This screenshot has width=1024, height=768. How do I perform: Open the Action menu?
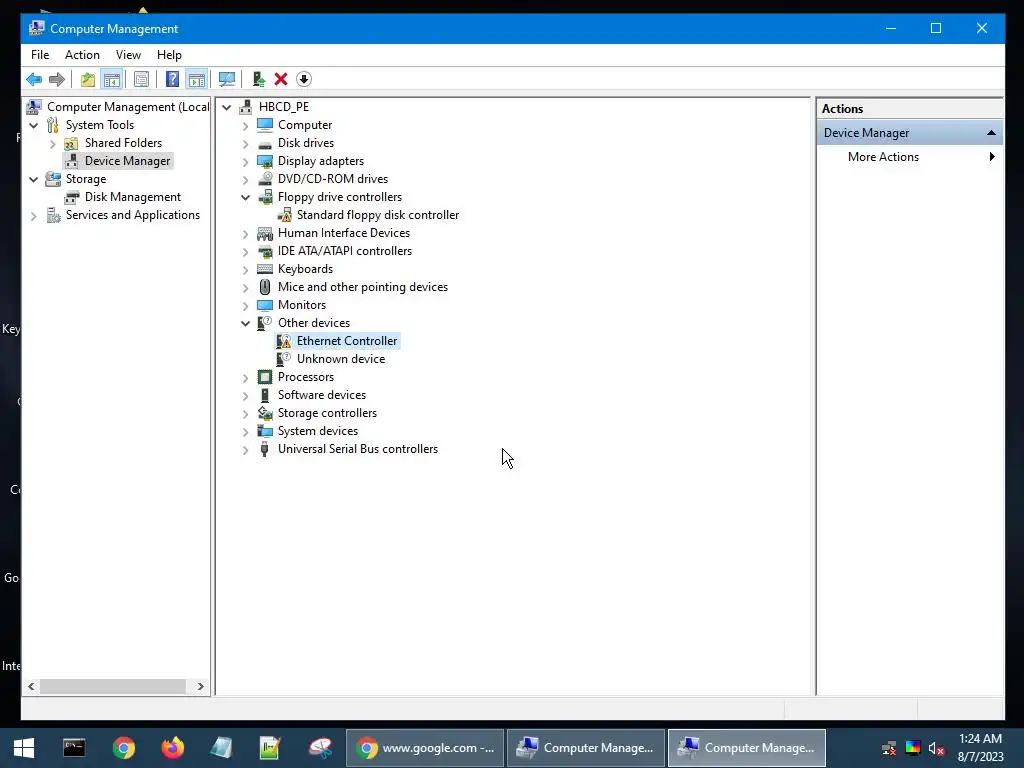(x=82, y=55)
